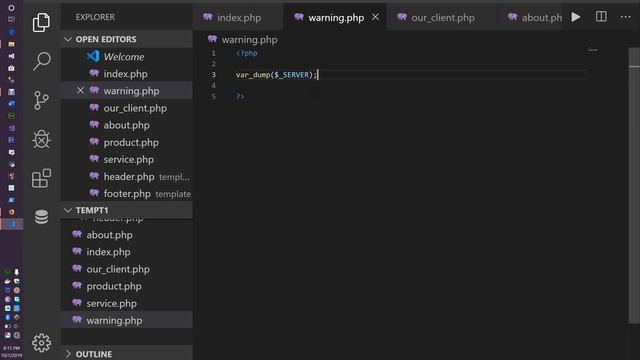640x360 pixels.
Task: Open the Manage gear settings icon
Action: click(x=41, y=343)
